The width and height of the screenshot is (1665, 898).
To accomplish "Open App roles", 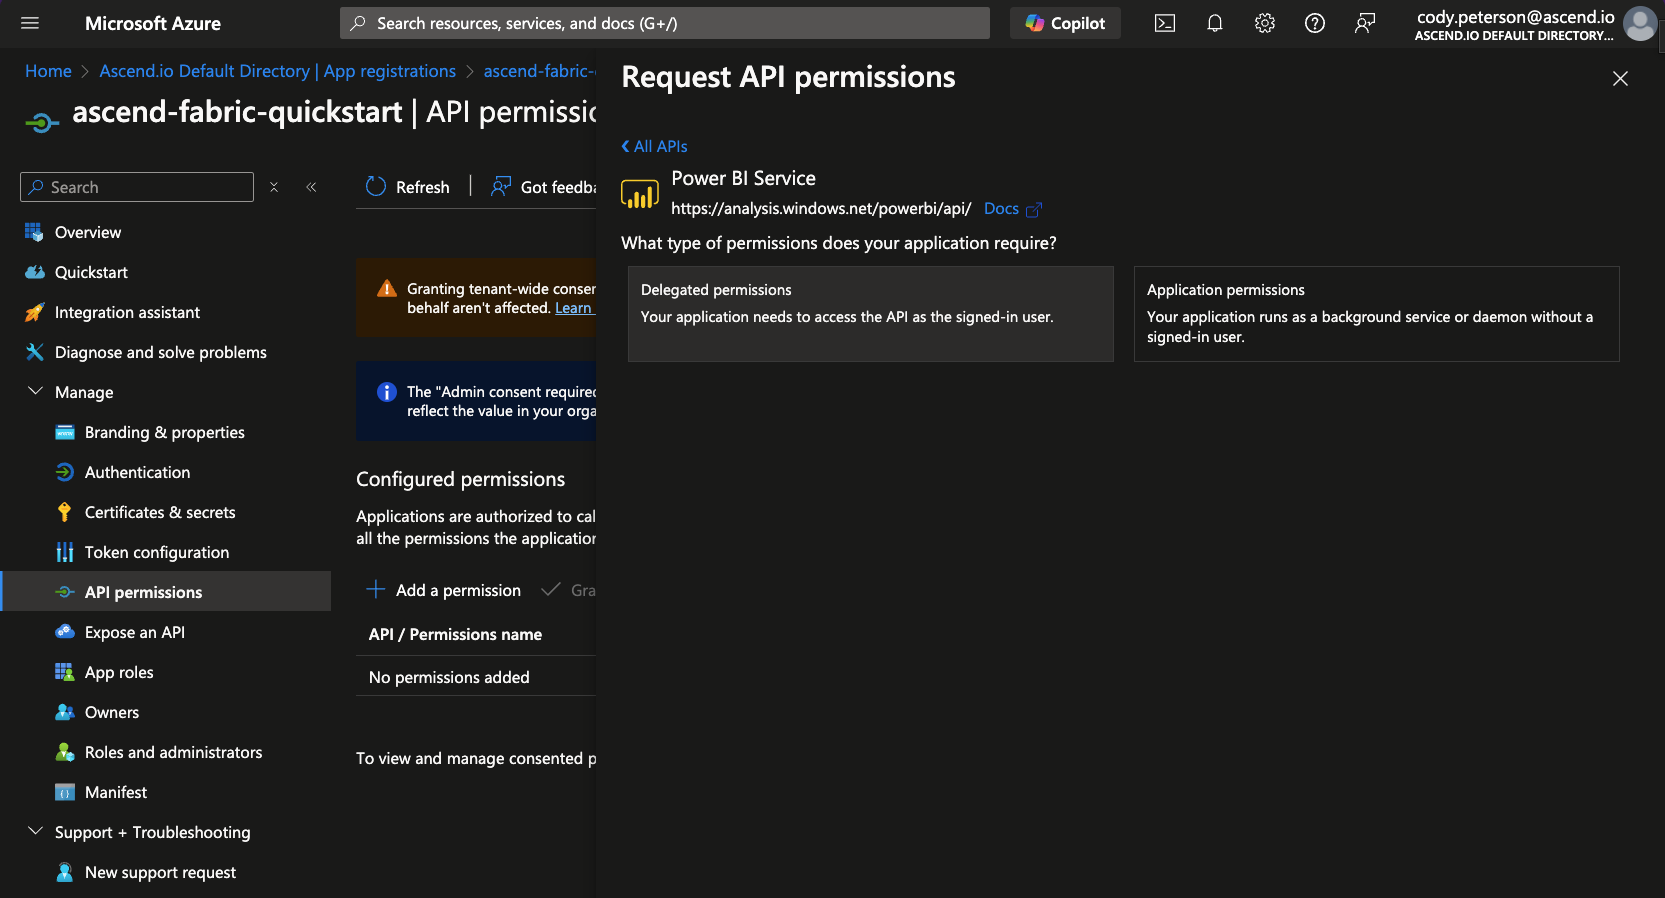I will click(119, 672).
